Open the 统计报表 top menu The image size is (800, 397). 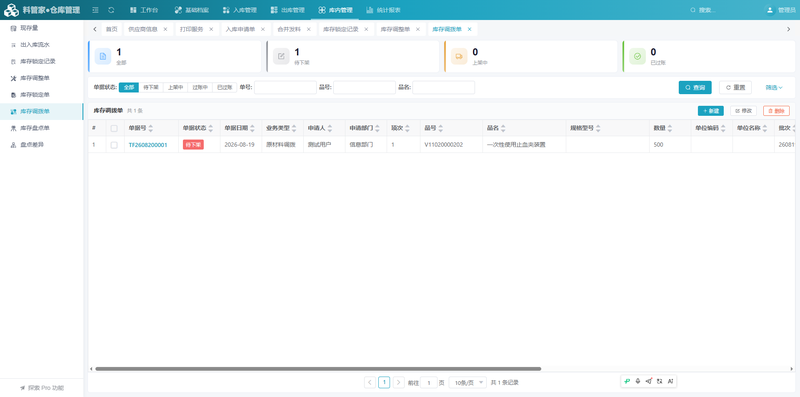(383, 10)
